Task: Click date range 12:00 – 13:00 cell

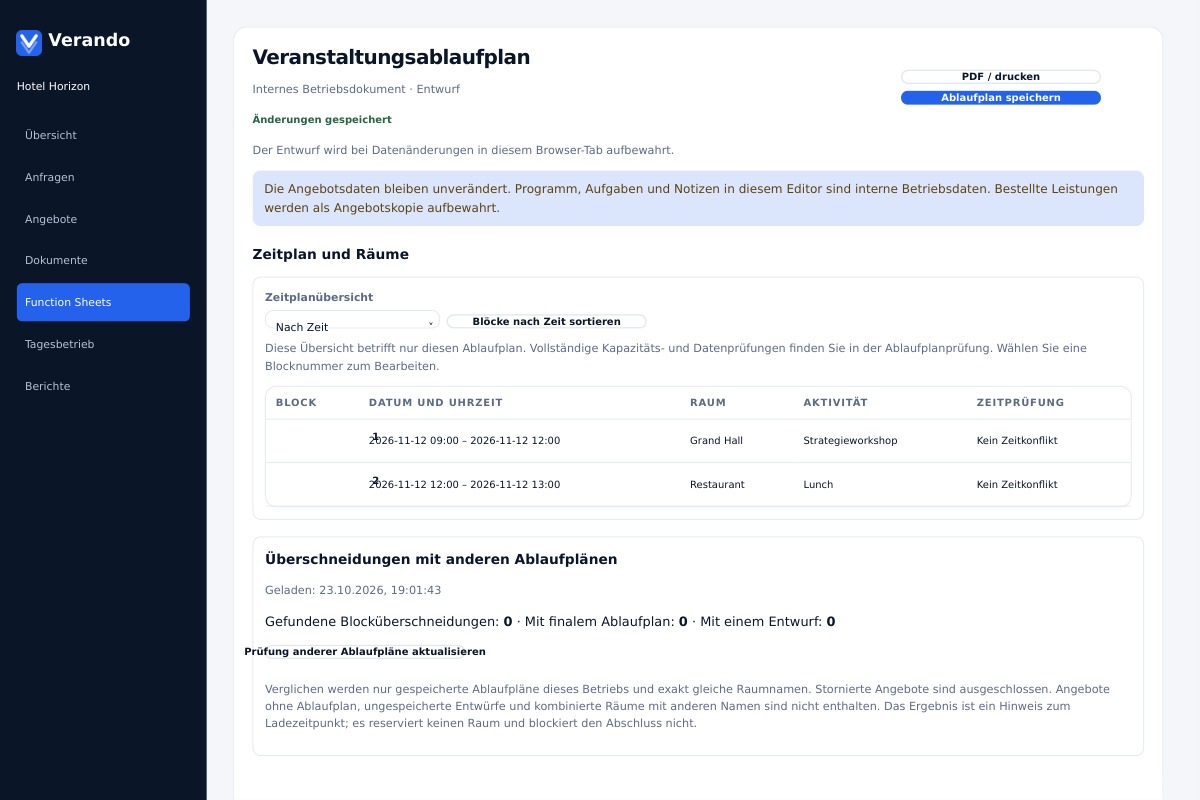Action: [x=464, y=485]
